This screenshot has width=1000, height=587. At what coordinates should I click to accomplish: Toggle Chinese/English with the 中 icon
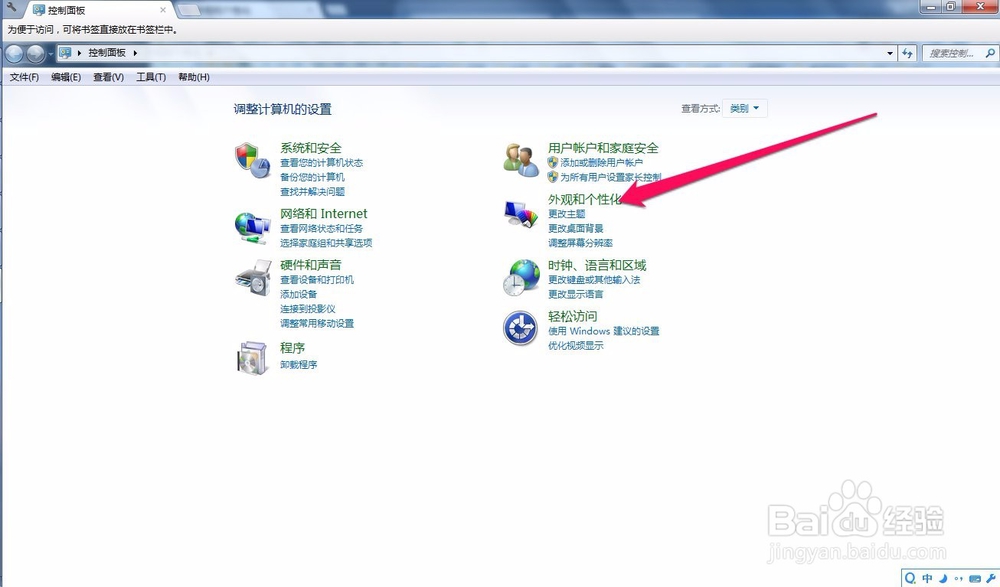tap(927, 576)
